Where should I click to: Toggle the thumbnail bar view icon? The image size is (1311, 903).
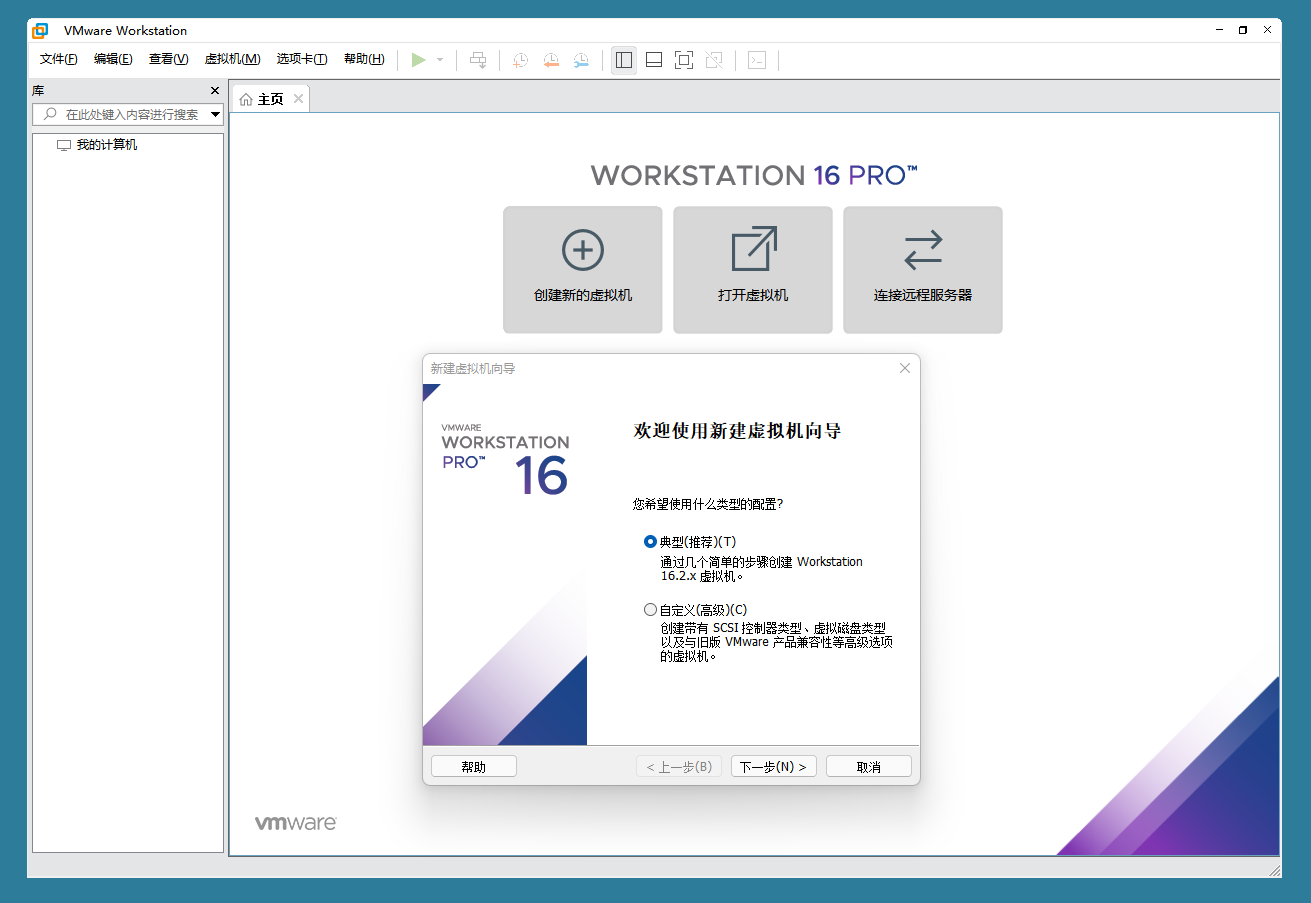(x=654, y=60)
